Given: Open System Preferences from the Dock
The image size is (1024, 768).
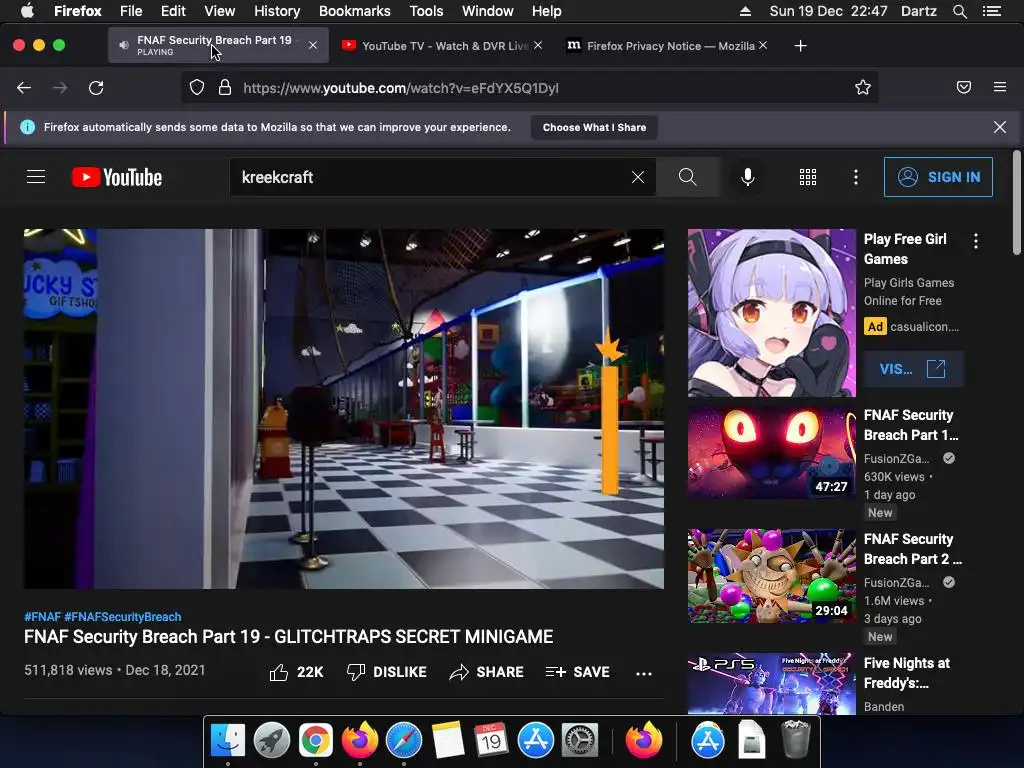Looking at the screenshot, I should [580, 741].
